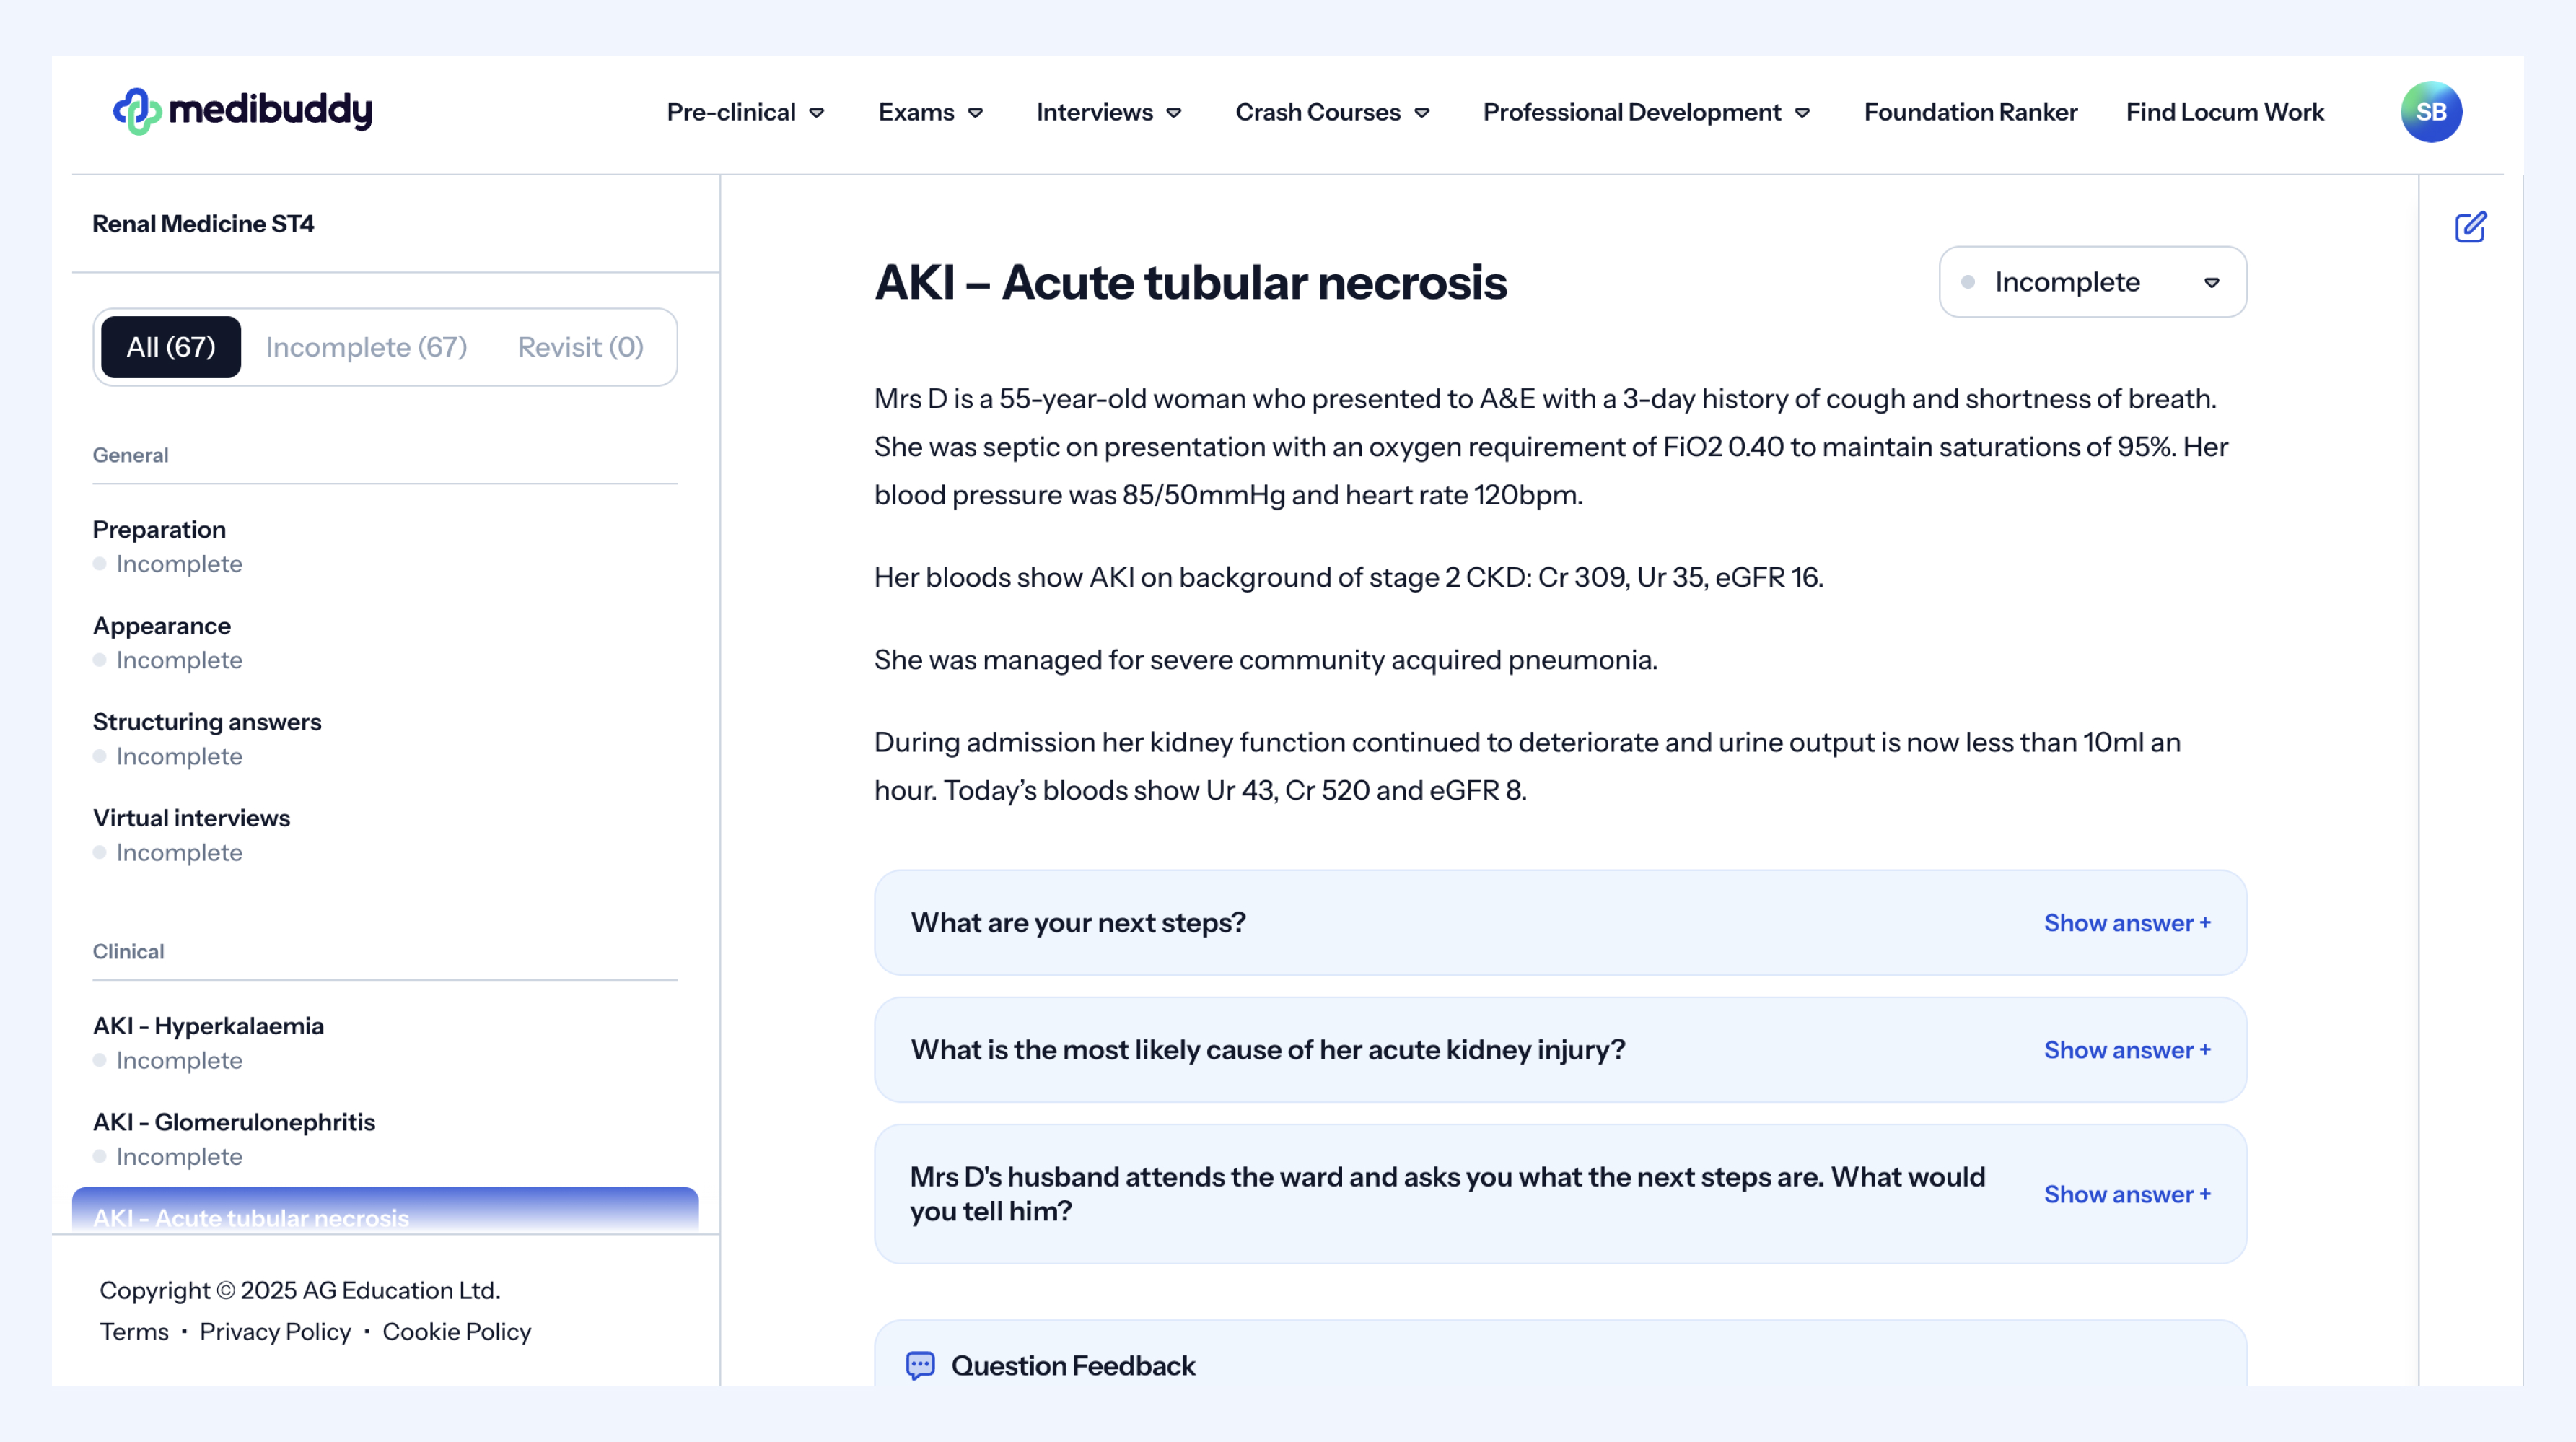
Task: Switch filter to Incomplete (67)
Action: tap(366, 347)
